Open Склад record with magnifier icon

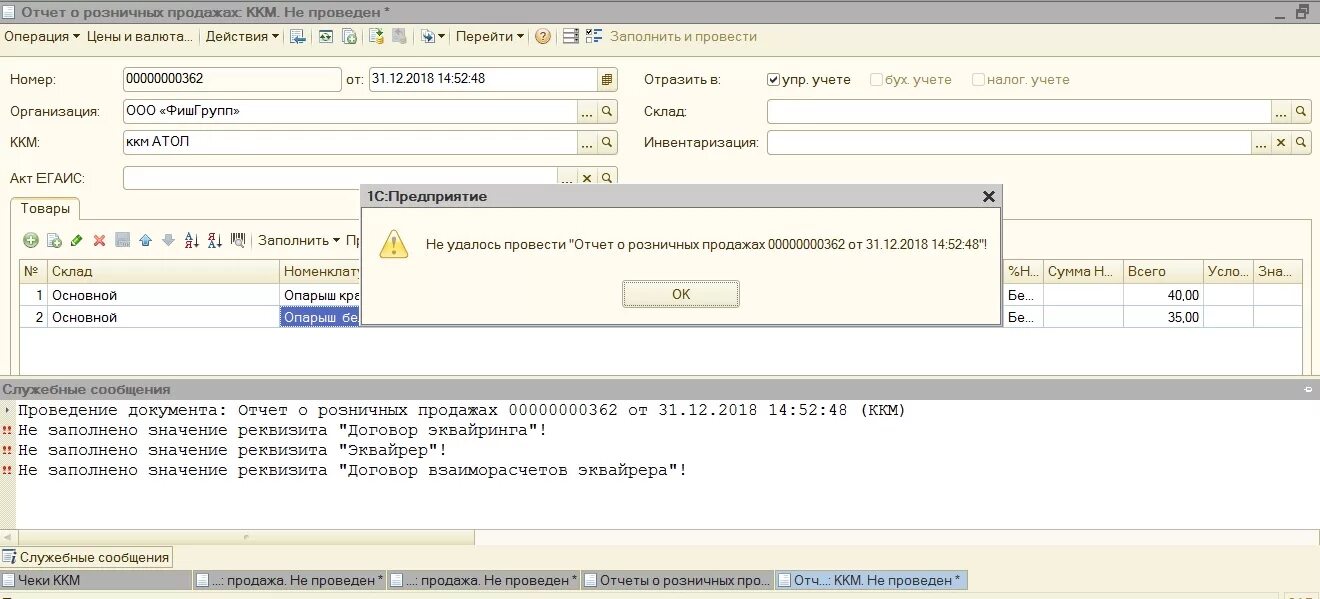[x=1301, y=111]
